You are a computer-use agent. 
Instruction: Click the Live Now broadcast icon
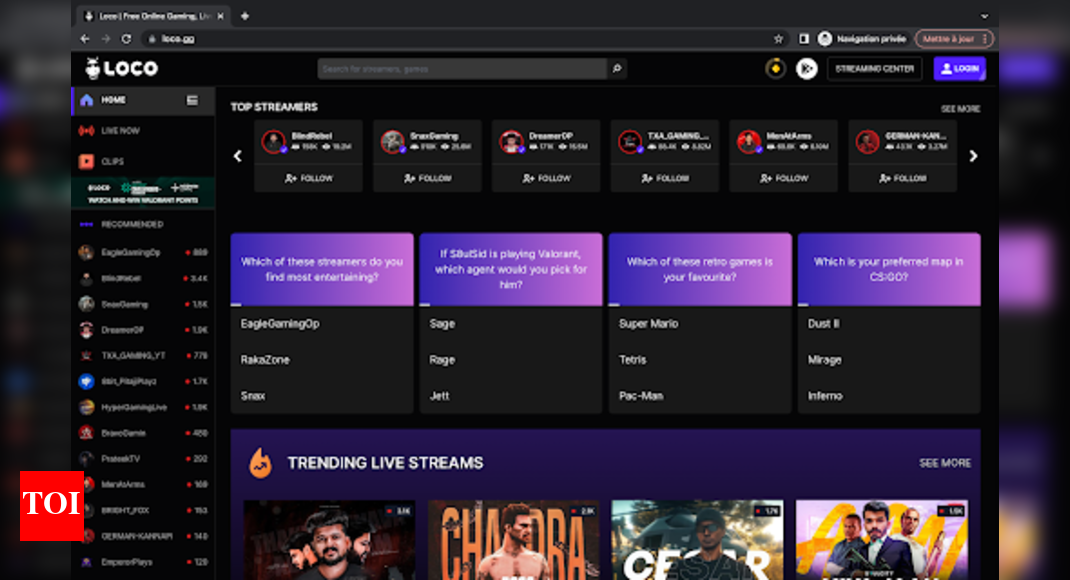[88, 130]
